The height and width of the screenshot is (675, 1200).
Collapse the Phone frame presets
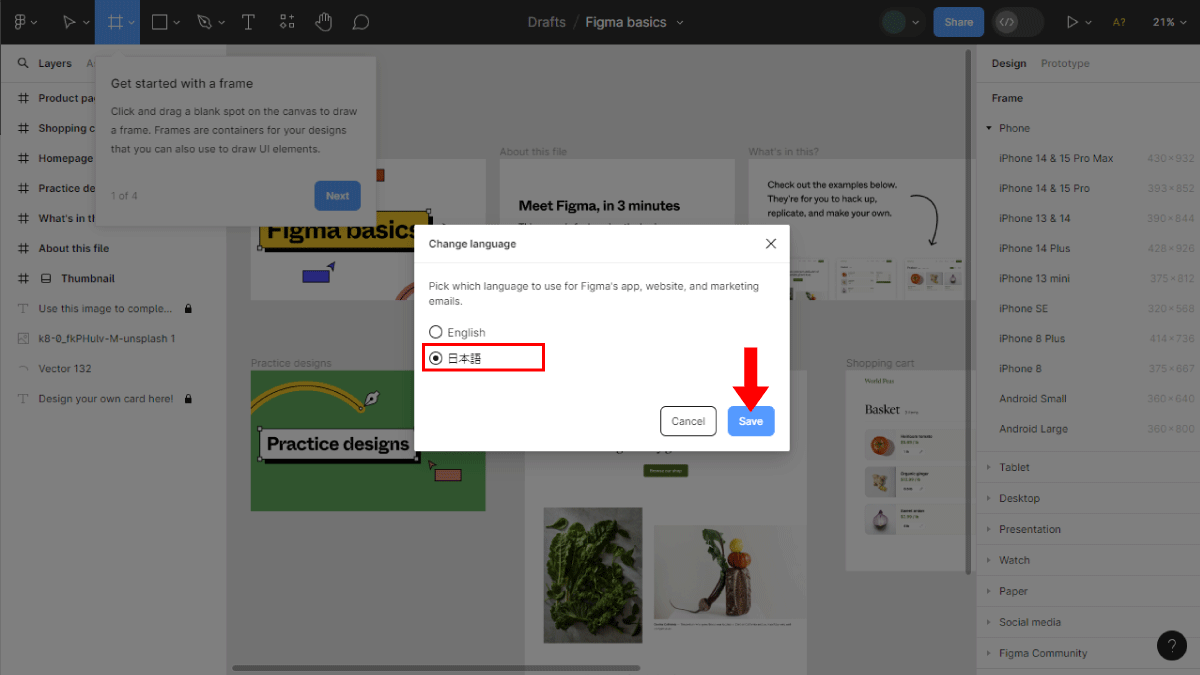click(989, 128)
